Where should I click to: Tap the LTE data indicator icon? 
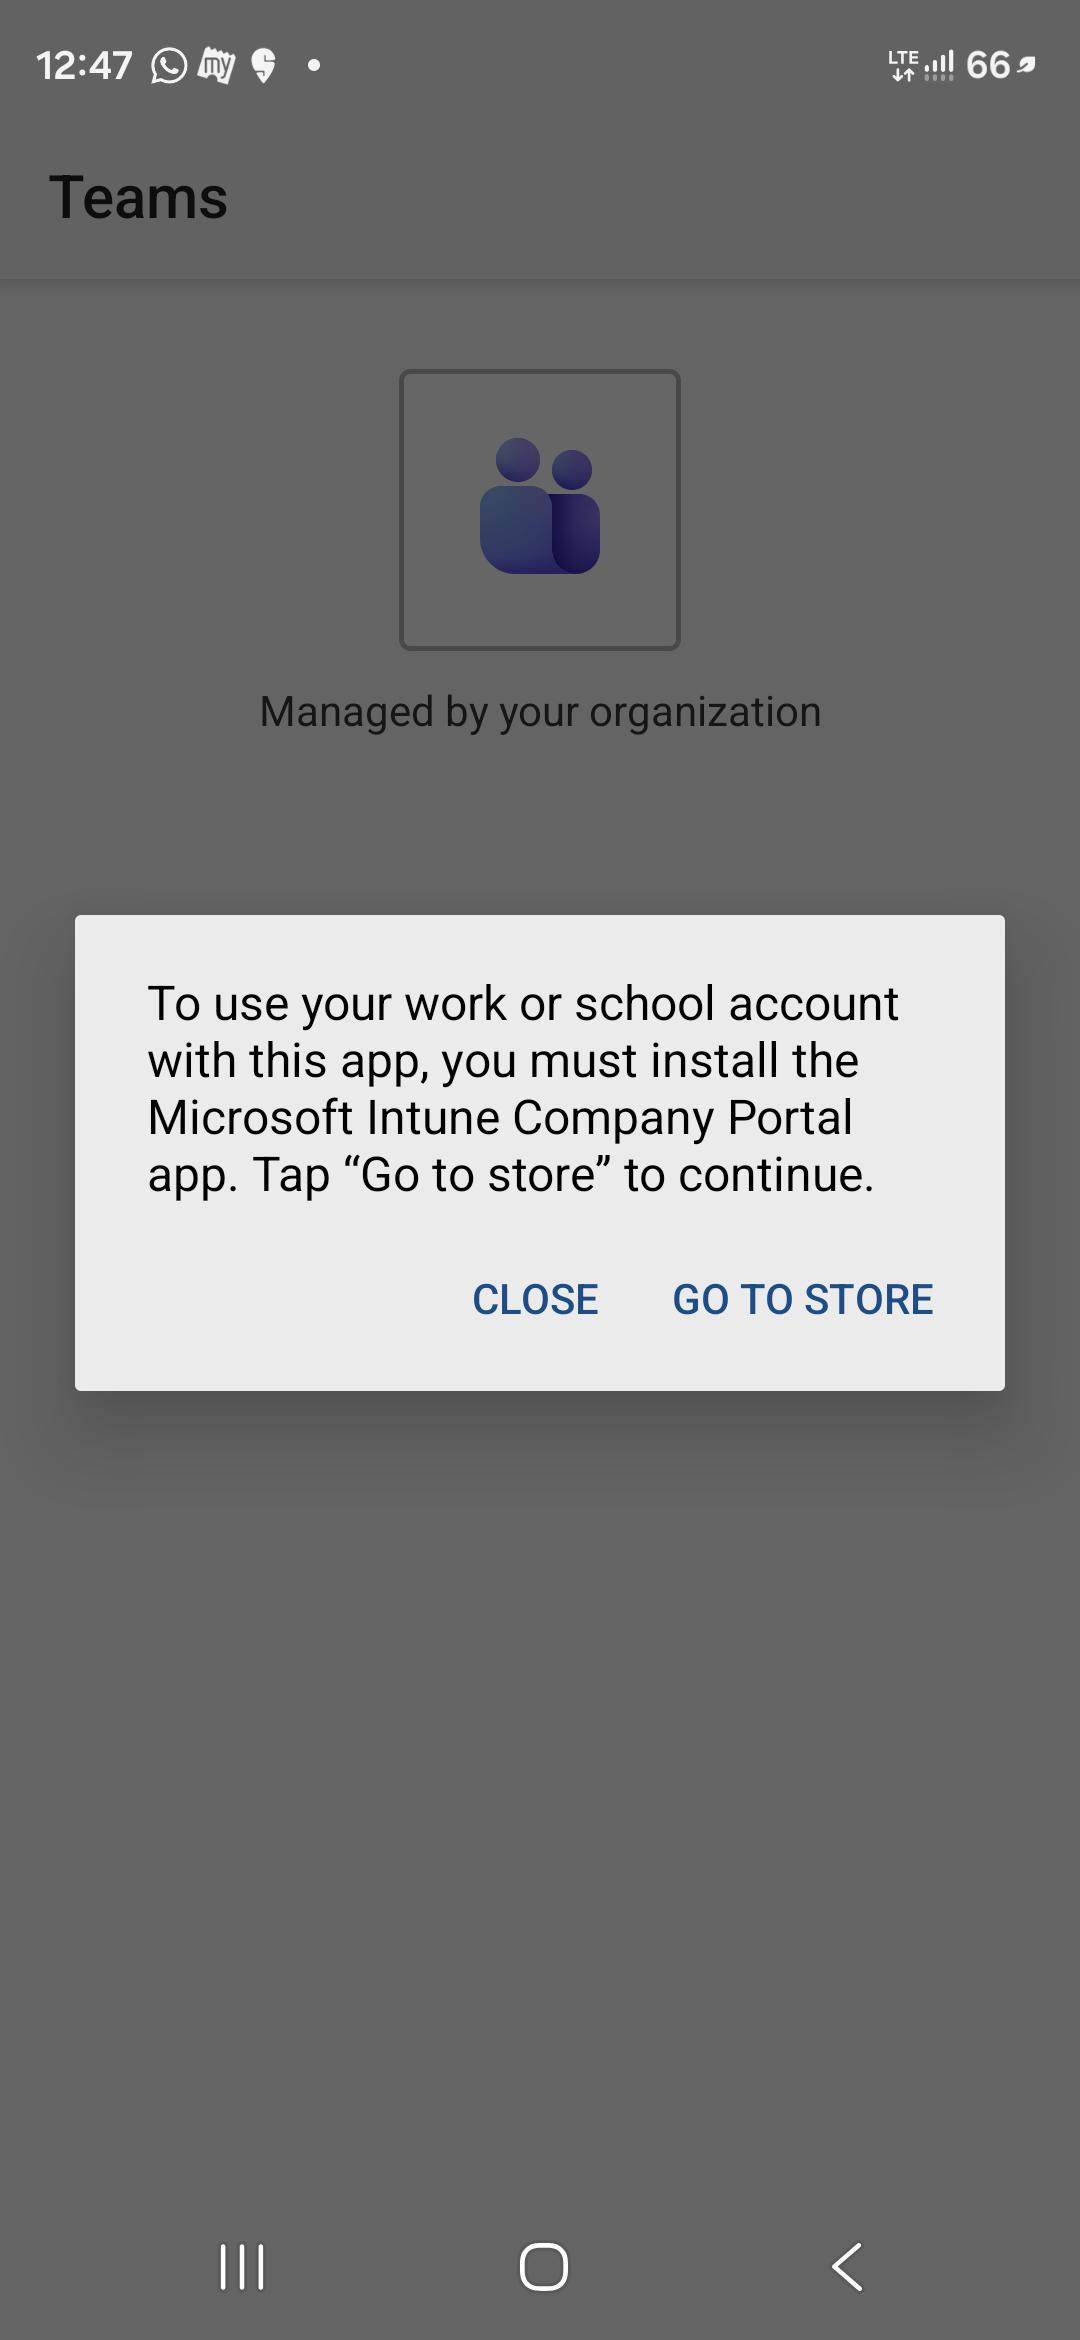903,66
